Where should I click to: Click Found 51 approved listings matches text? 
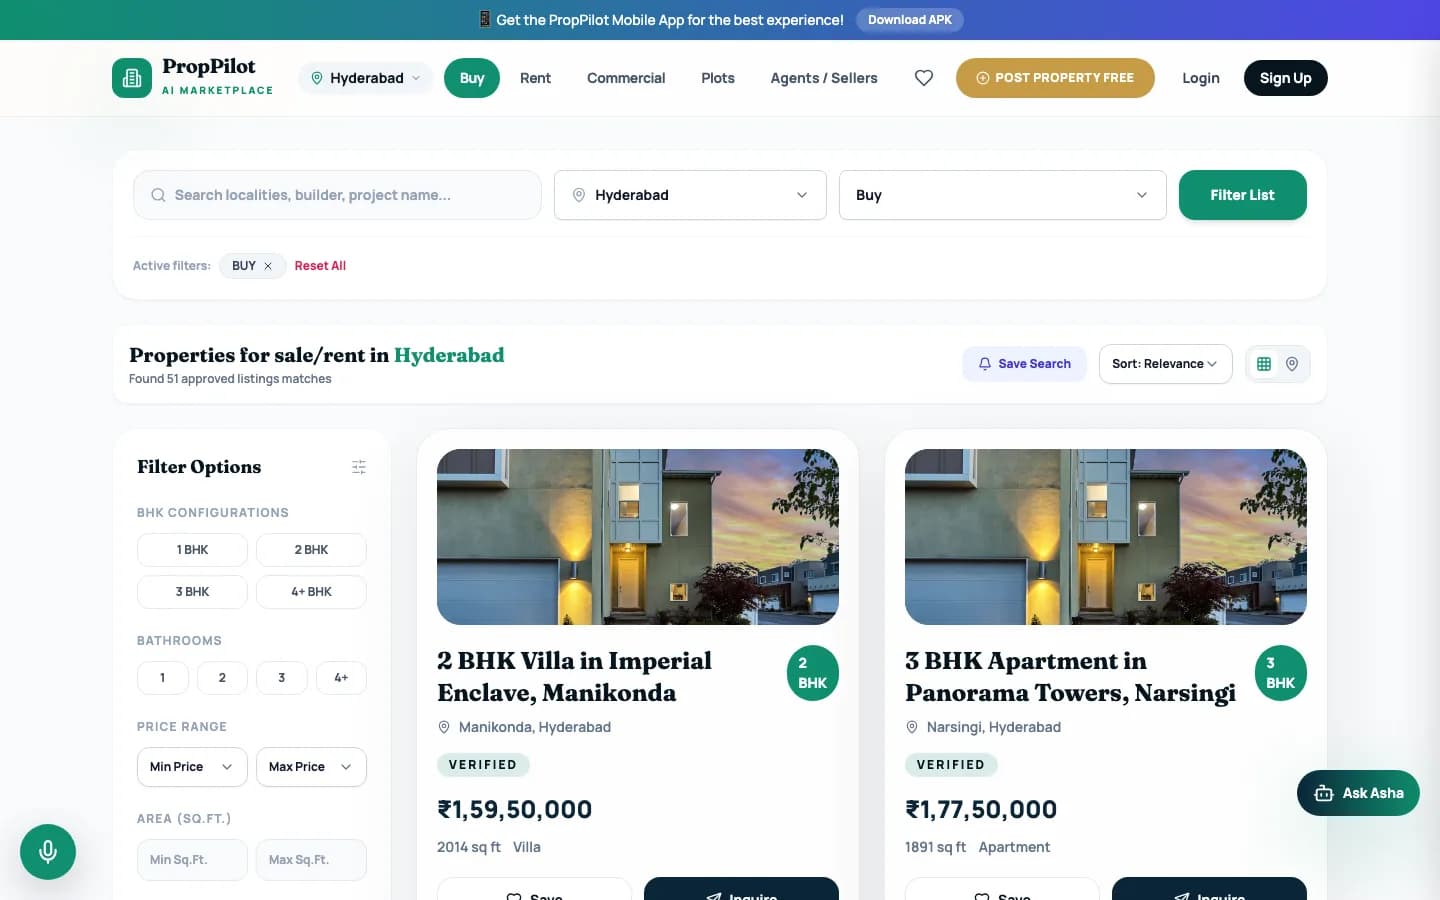coord(230,379)
